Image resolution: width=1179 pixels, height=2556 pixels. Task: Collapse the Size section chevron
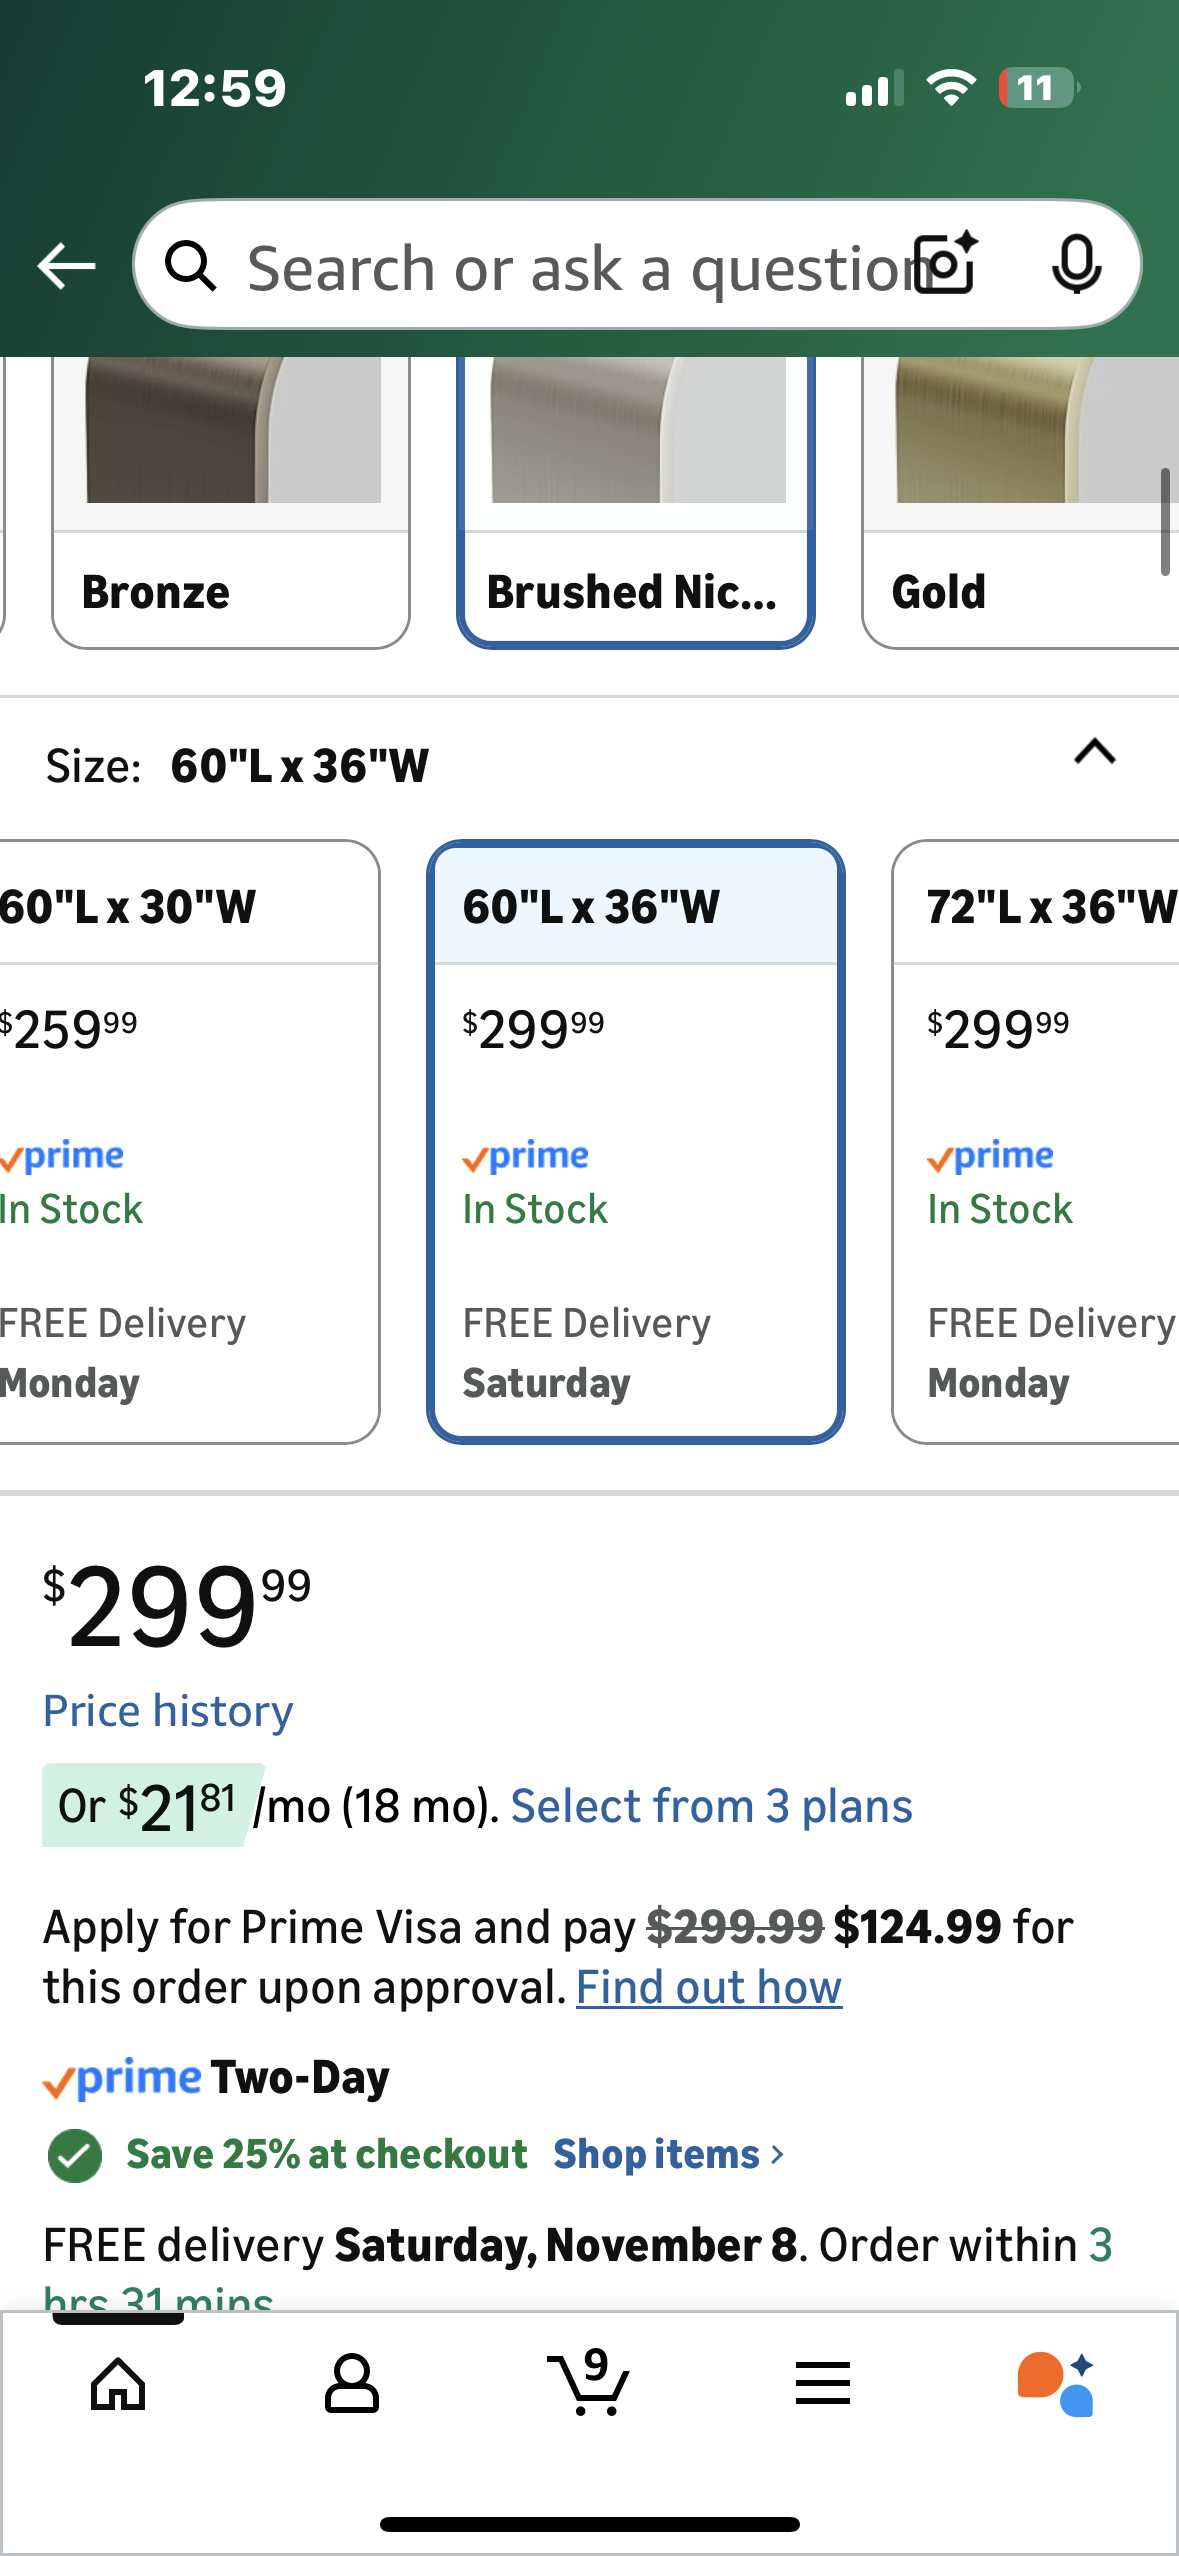pyautogui.click(x=1094, y=752)
